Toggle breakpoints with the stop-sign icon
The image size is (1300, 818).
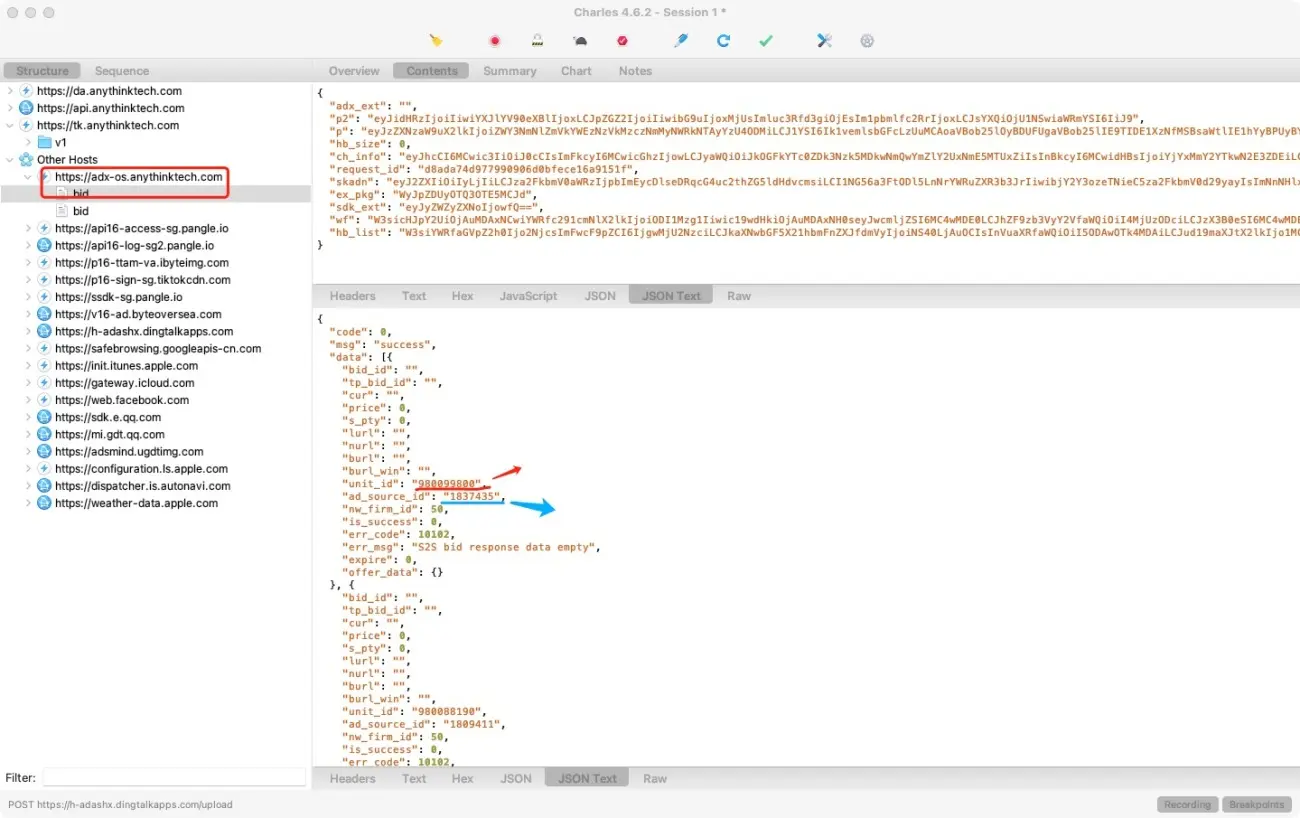tap(622, 40)
